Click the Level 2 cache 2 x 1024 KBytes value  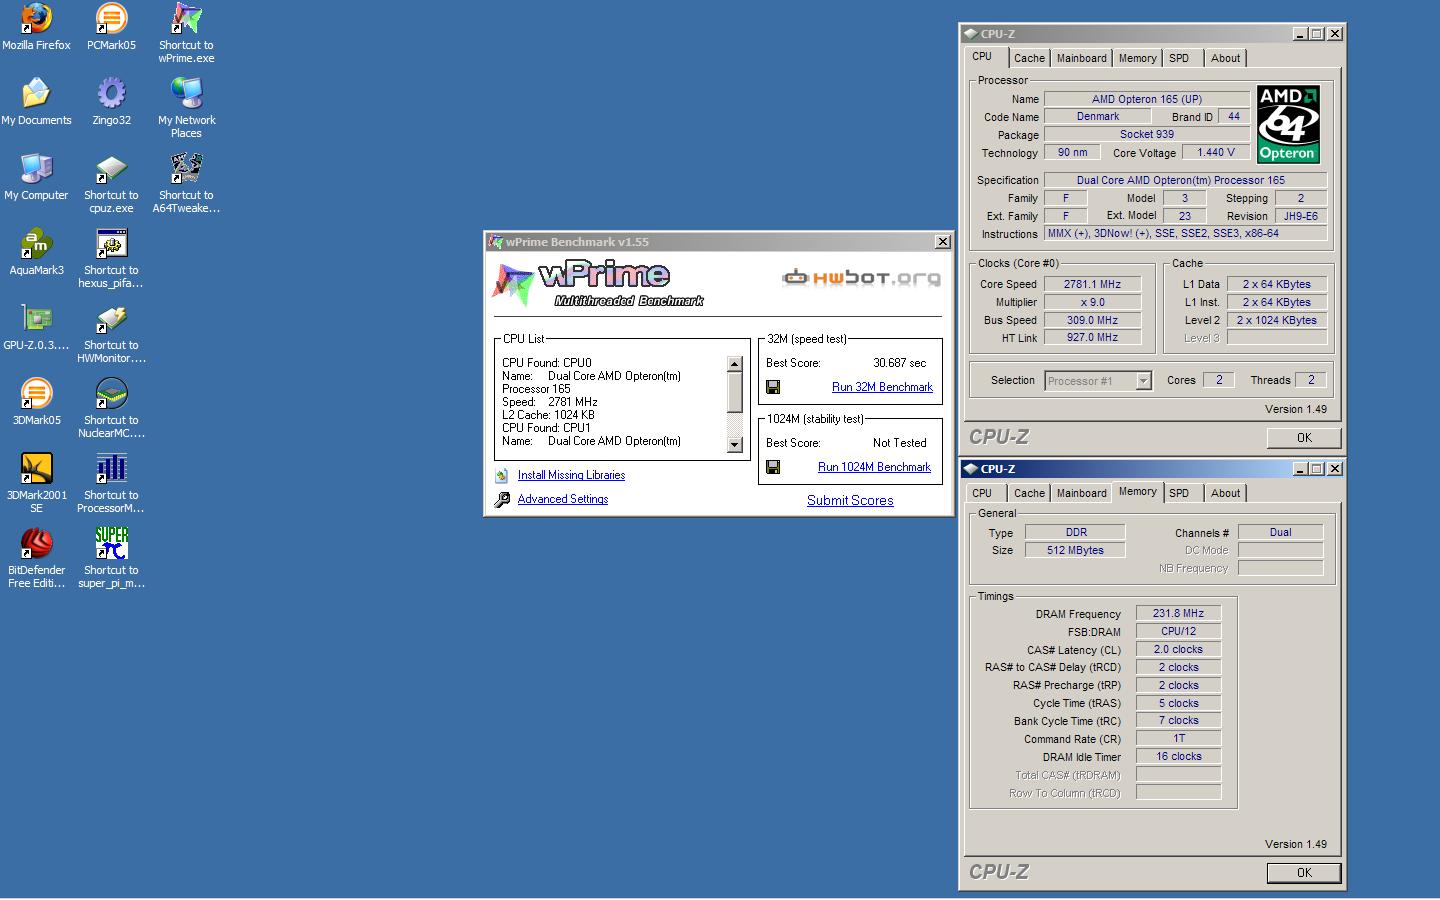coord(1277,320)
